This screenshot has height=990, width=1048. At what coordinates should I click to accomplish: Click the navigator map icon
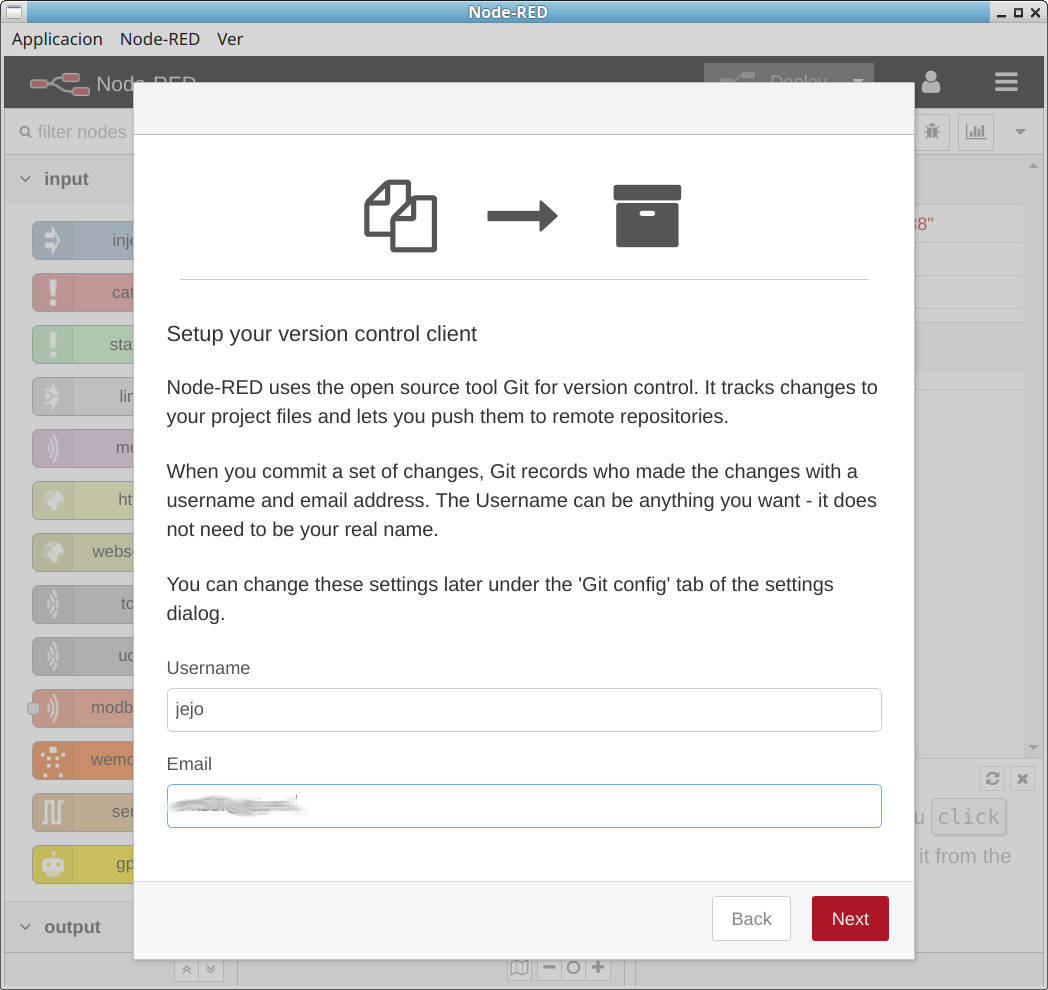point(519,968)
